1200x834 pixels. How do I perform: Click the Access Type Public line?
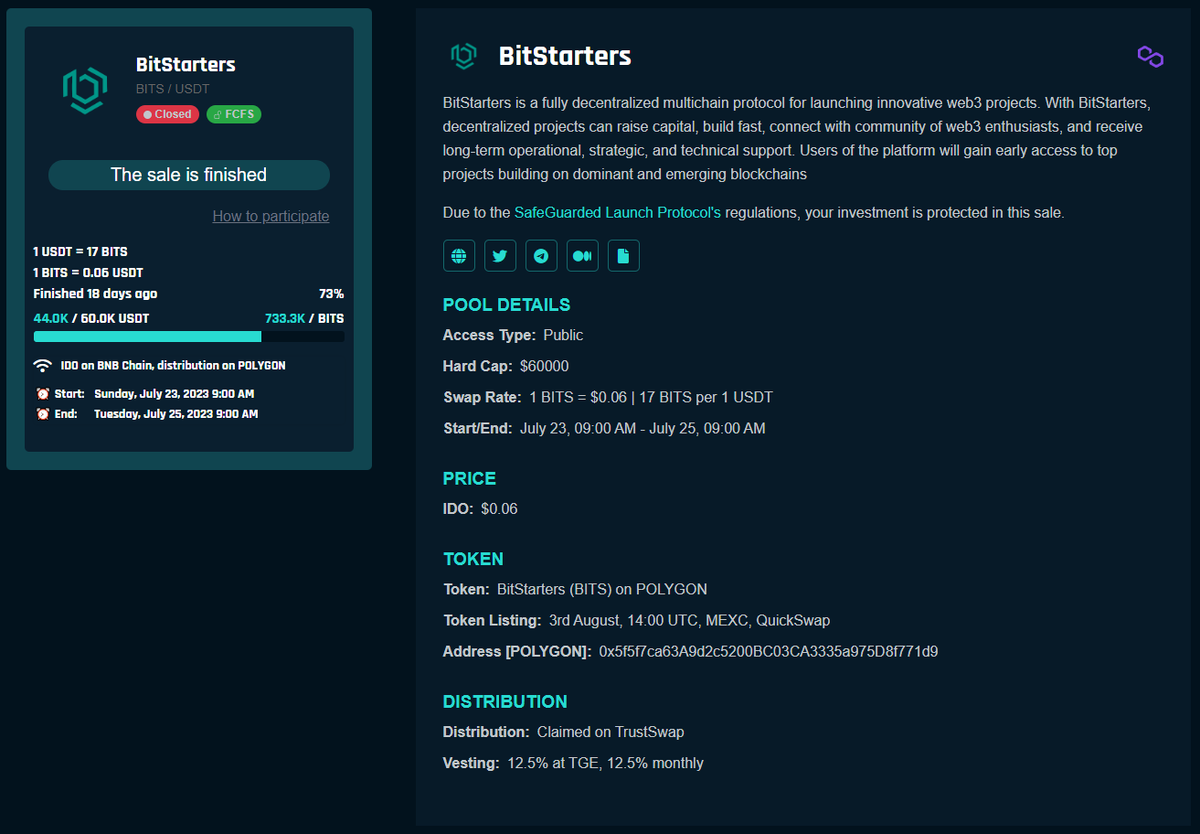pos(513,335)
